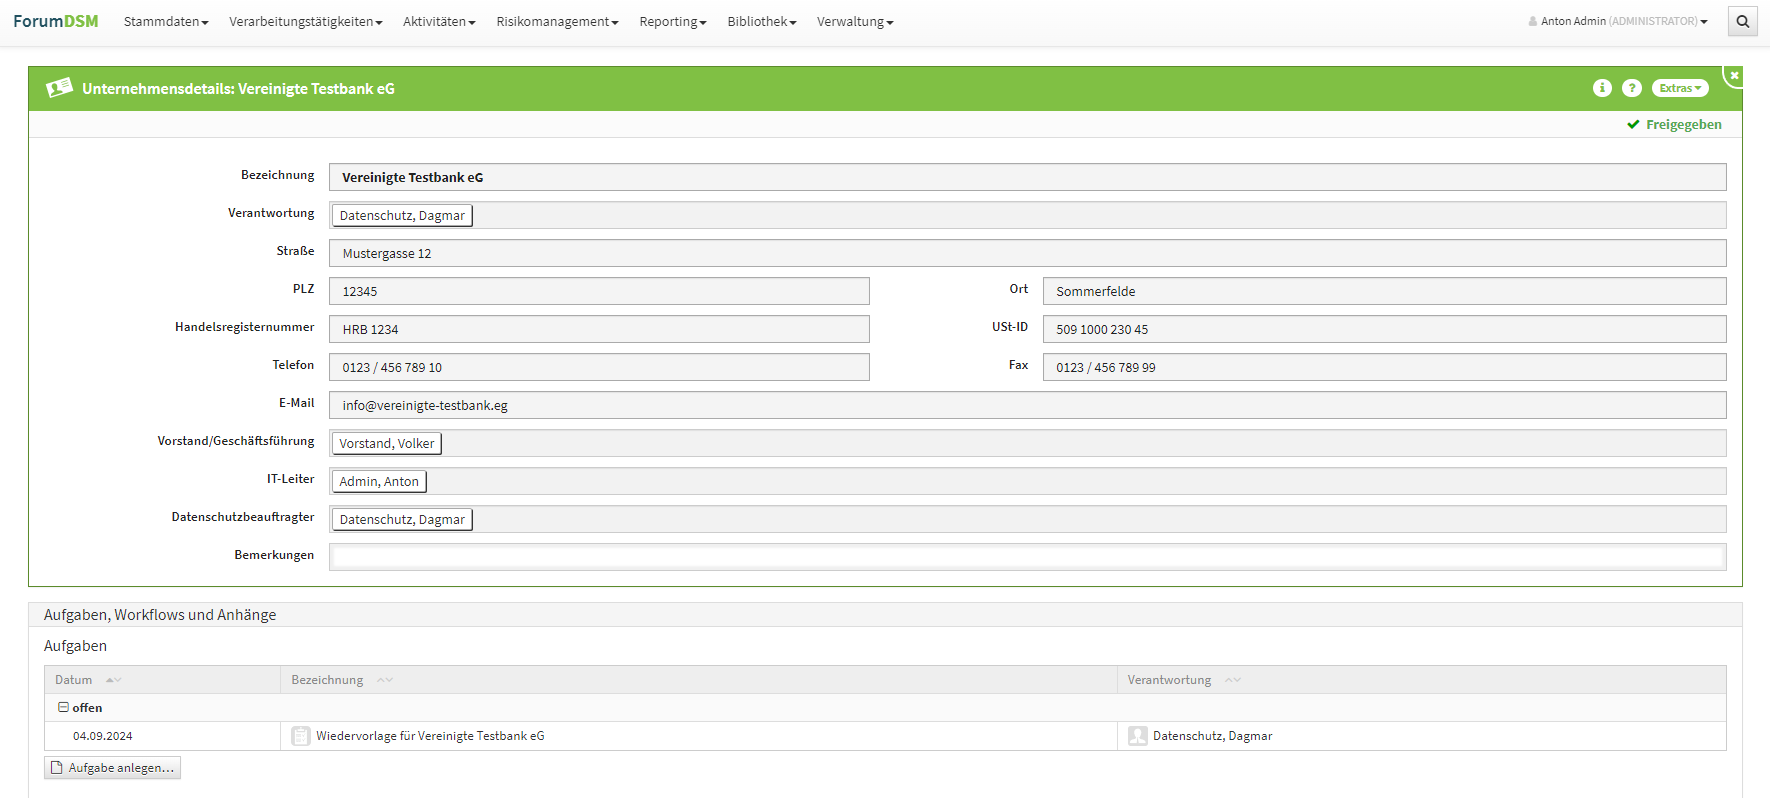Open the Wiedervorlage für Vereinigte Testbank eG task
The height and width of the screenshot is (798, 1770).
[430, 736]
